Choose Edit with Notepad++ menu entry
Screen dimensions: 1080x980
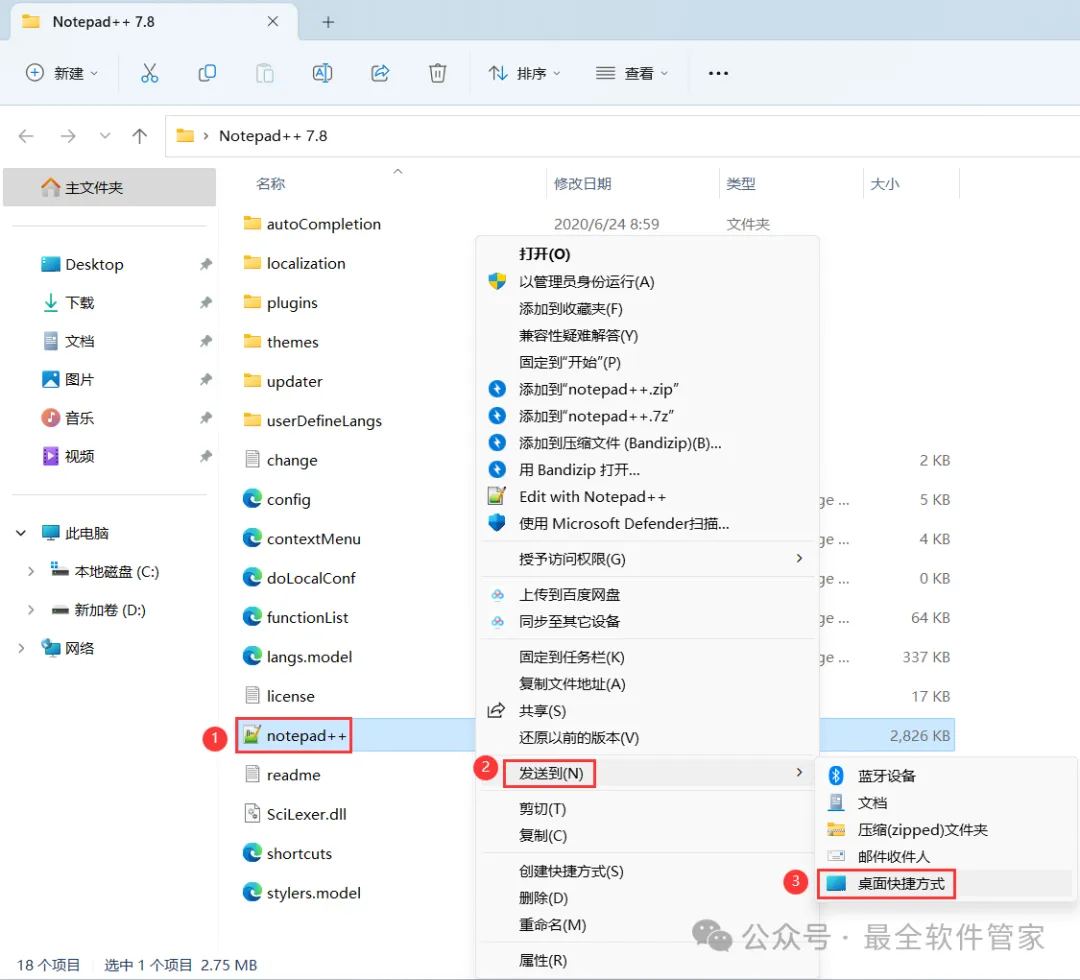click(592, 497)
